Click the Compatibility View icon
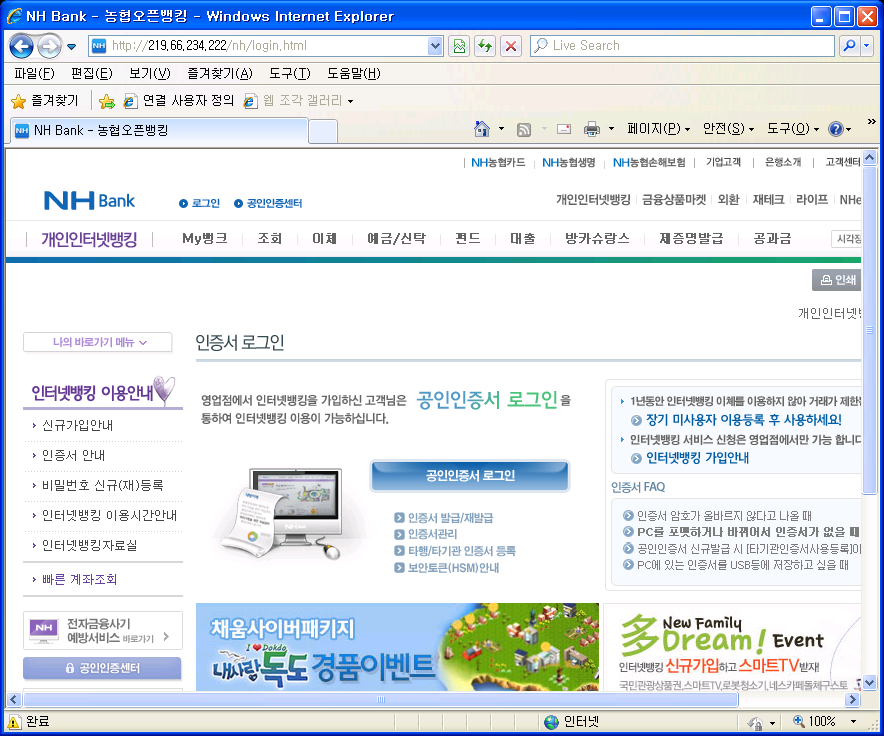This screenshot has height=736, width=884. (x=459, y=46)
